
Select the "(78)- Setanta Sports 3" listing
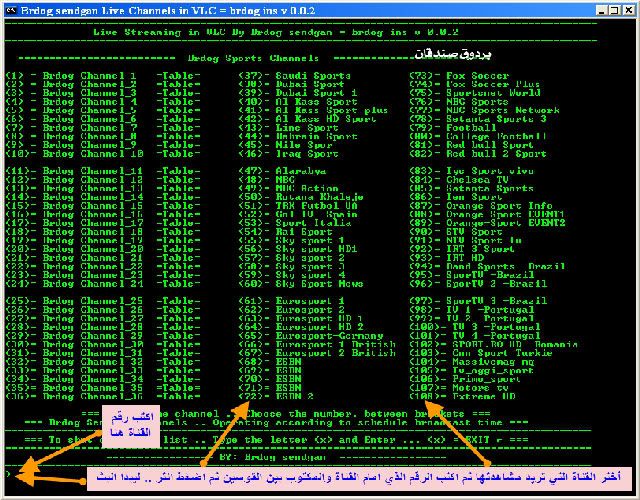[x=478, y=119]
